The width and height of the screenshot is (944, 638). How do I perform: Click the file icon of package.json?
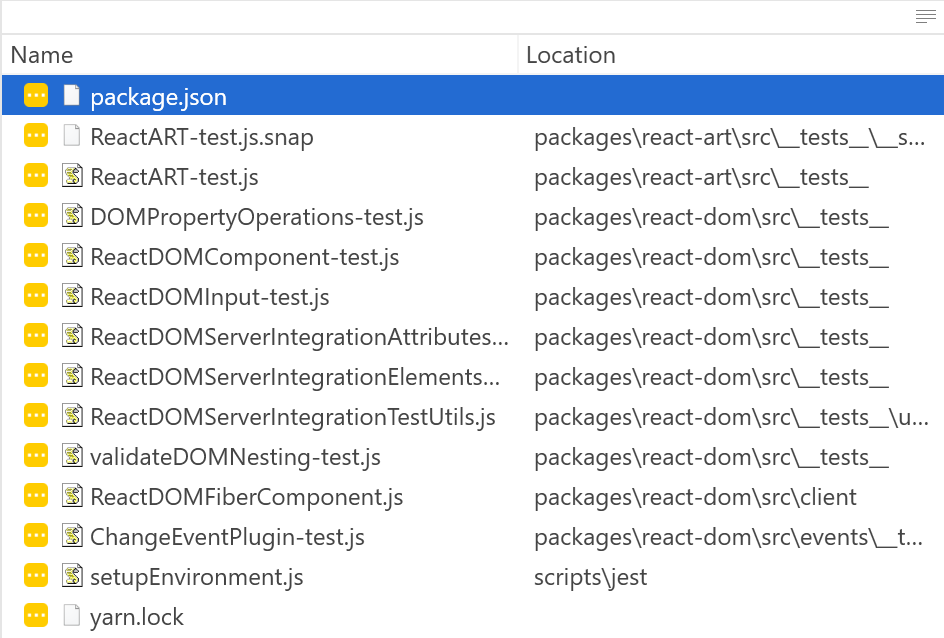pyautogui.click(x=72, y=95)
